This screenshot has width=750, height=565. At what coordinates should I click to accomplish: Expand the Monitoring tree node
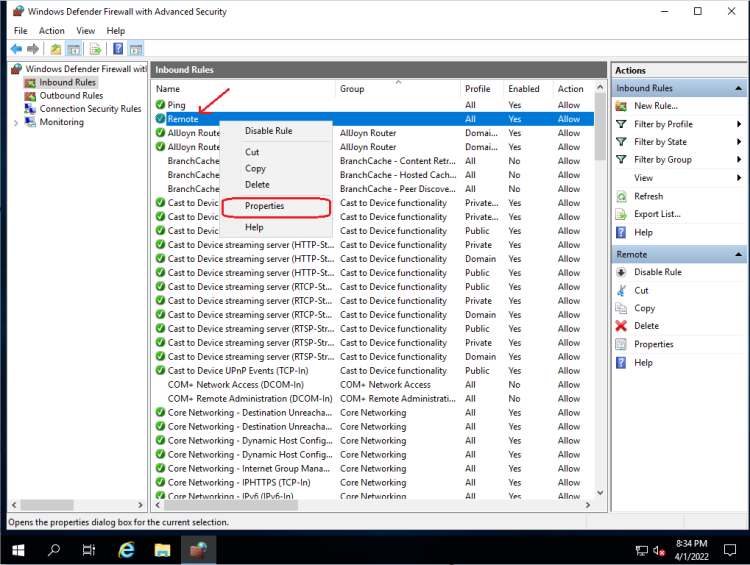pos(16,122)
